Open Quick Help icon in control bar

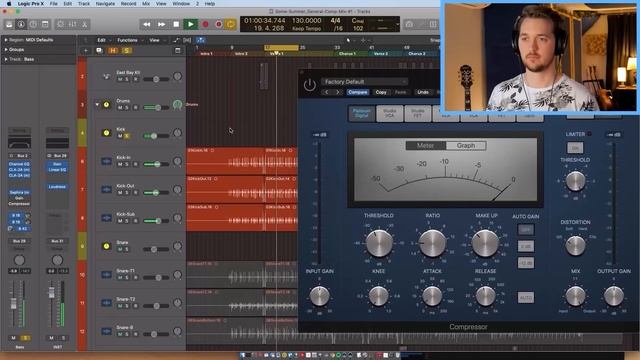coord(33,24)
